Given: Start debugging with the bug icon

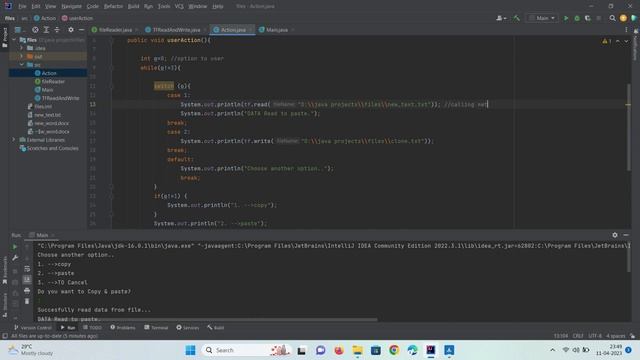Looking at the screenshot, I should point(577,18).
